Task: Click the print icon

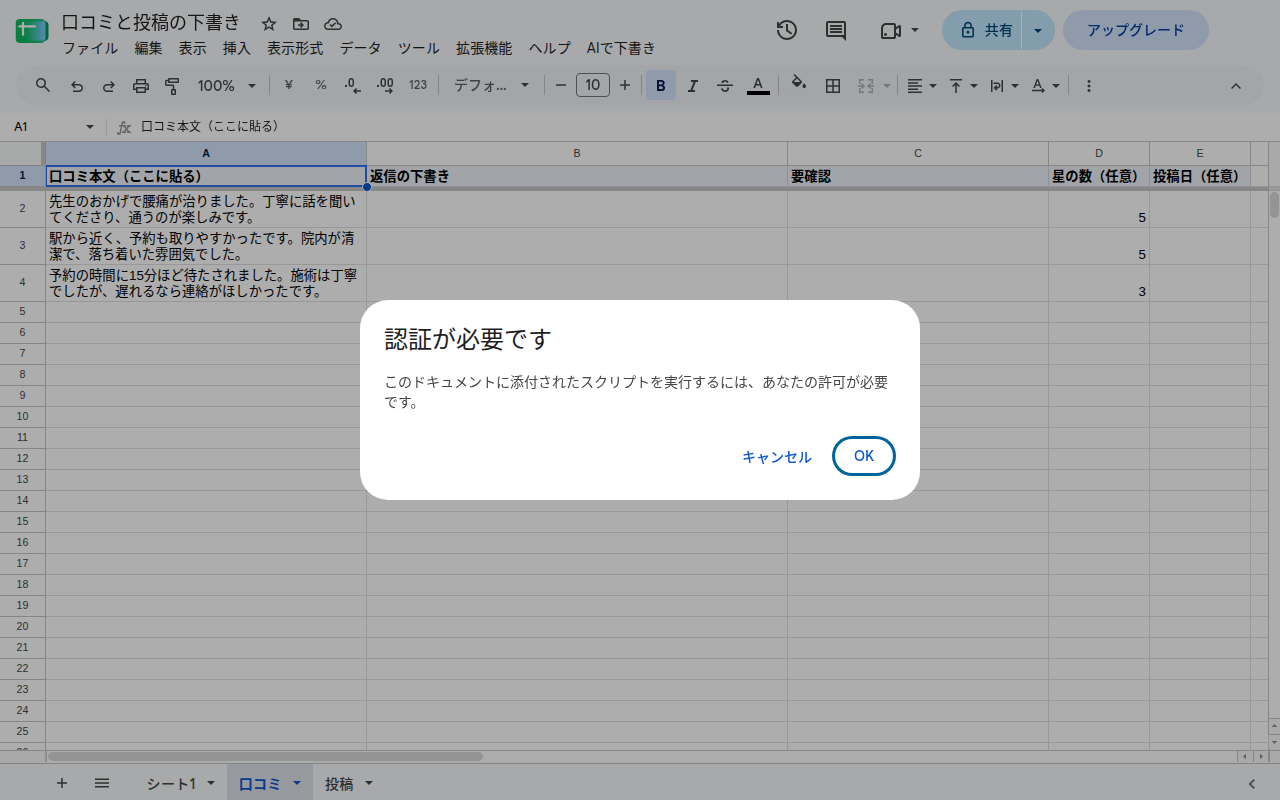Action: pos(141,86)
